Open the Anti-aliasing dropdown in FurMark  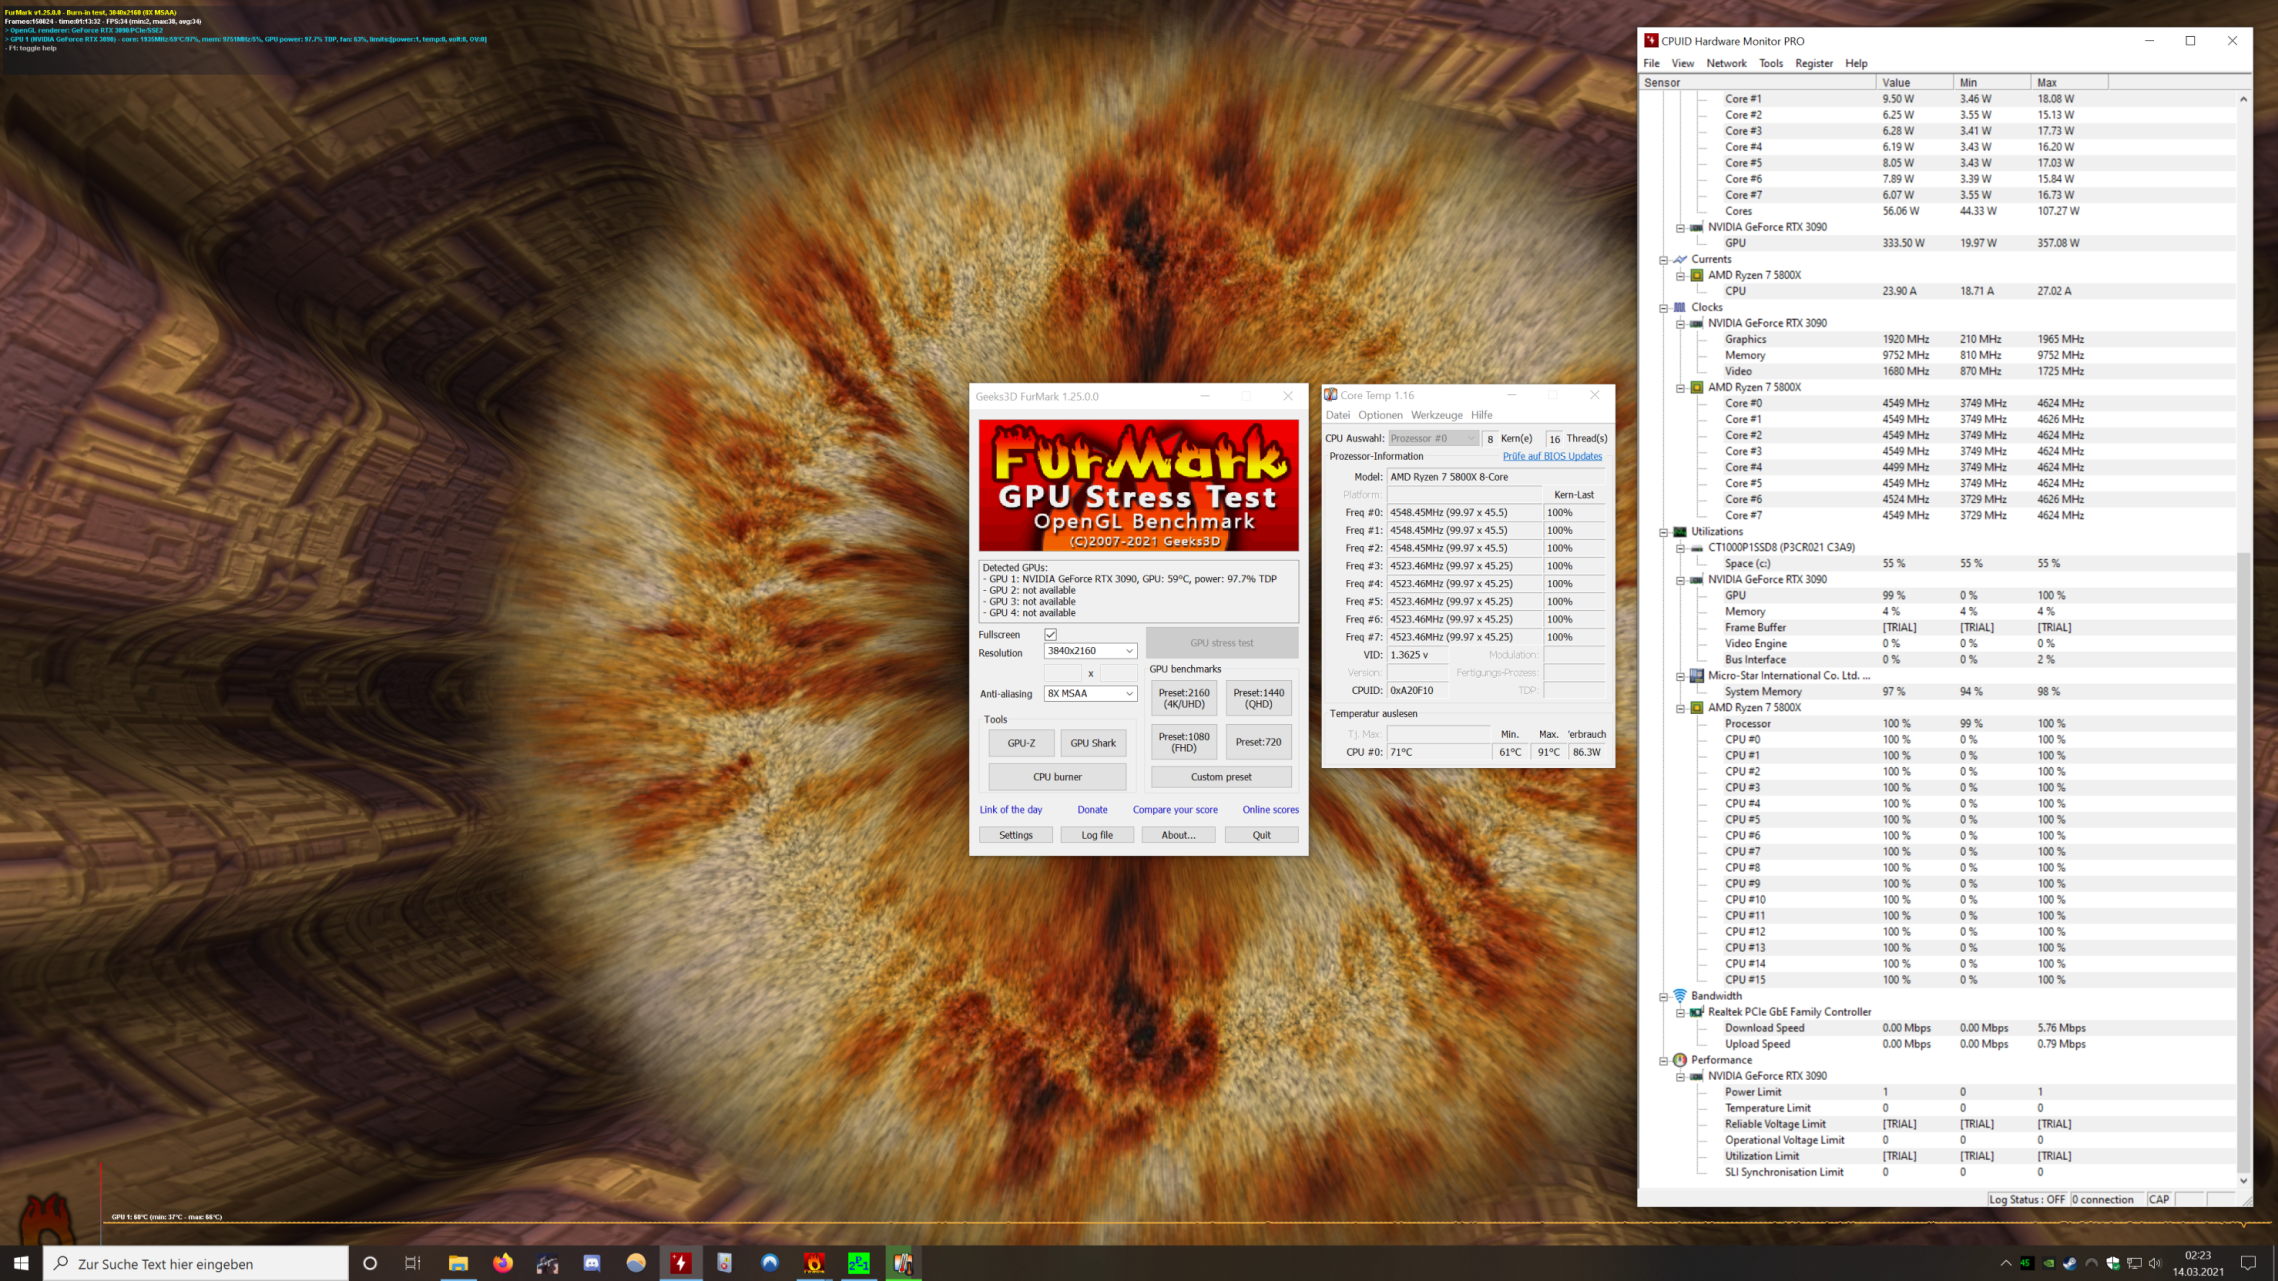pyautogui.click(x=1090, y=693)
